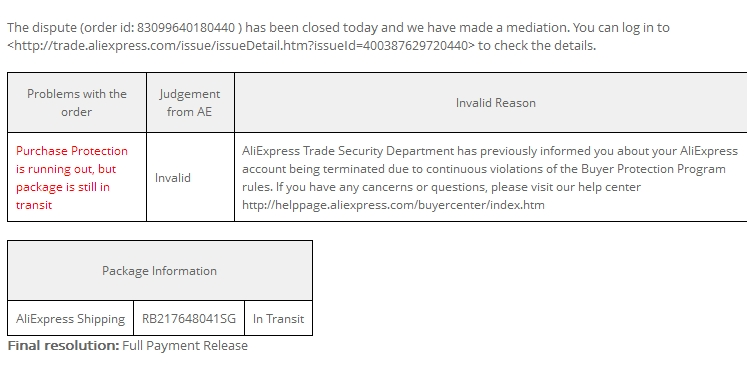Click the 'AliExpress Shipping' cell
Viewport: 747px width, 369px height.
(x=71, y=319)
